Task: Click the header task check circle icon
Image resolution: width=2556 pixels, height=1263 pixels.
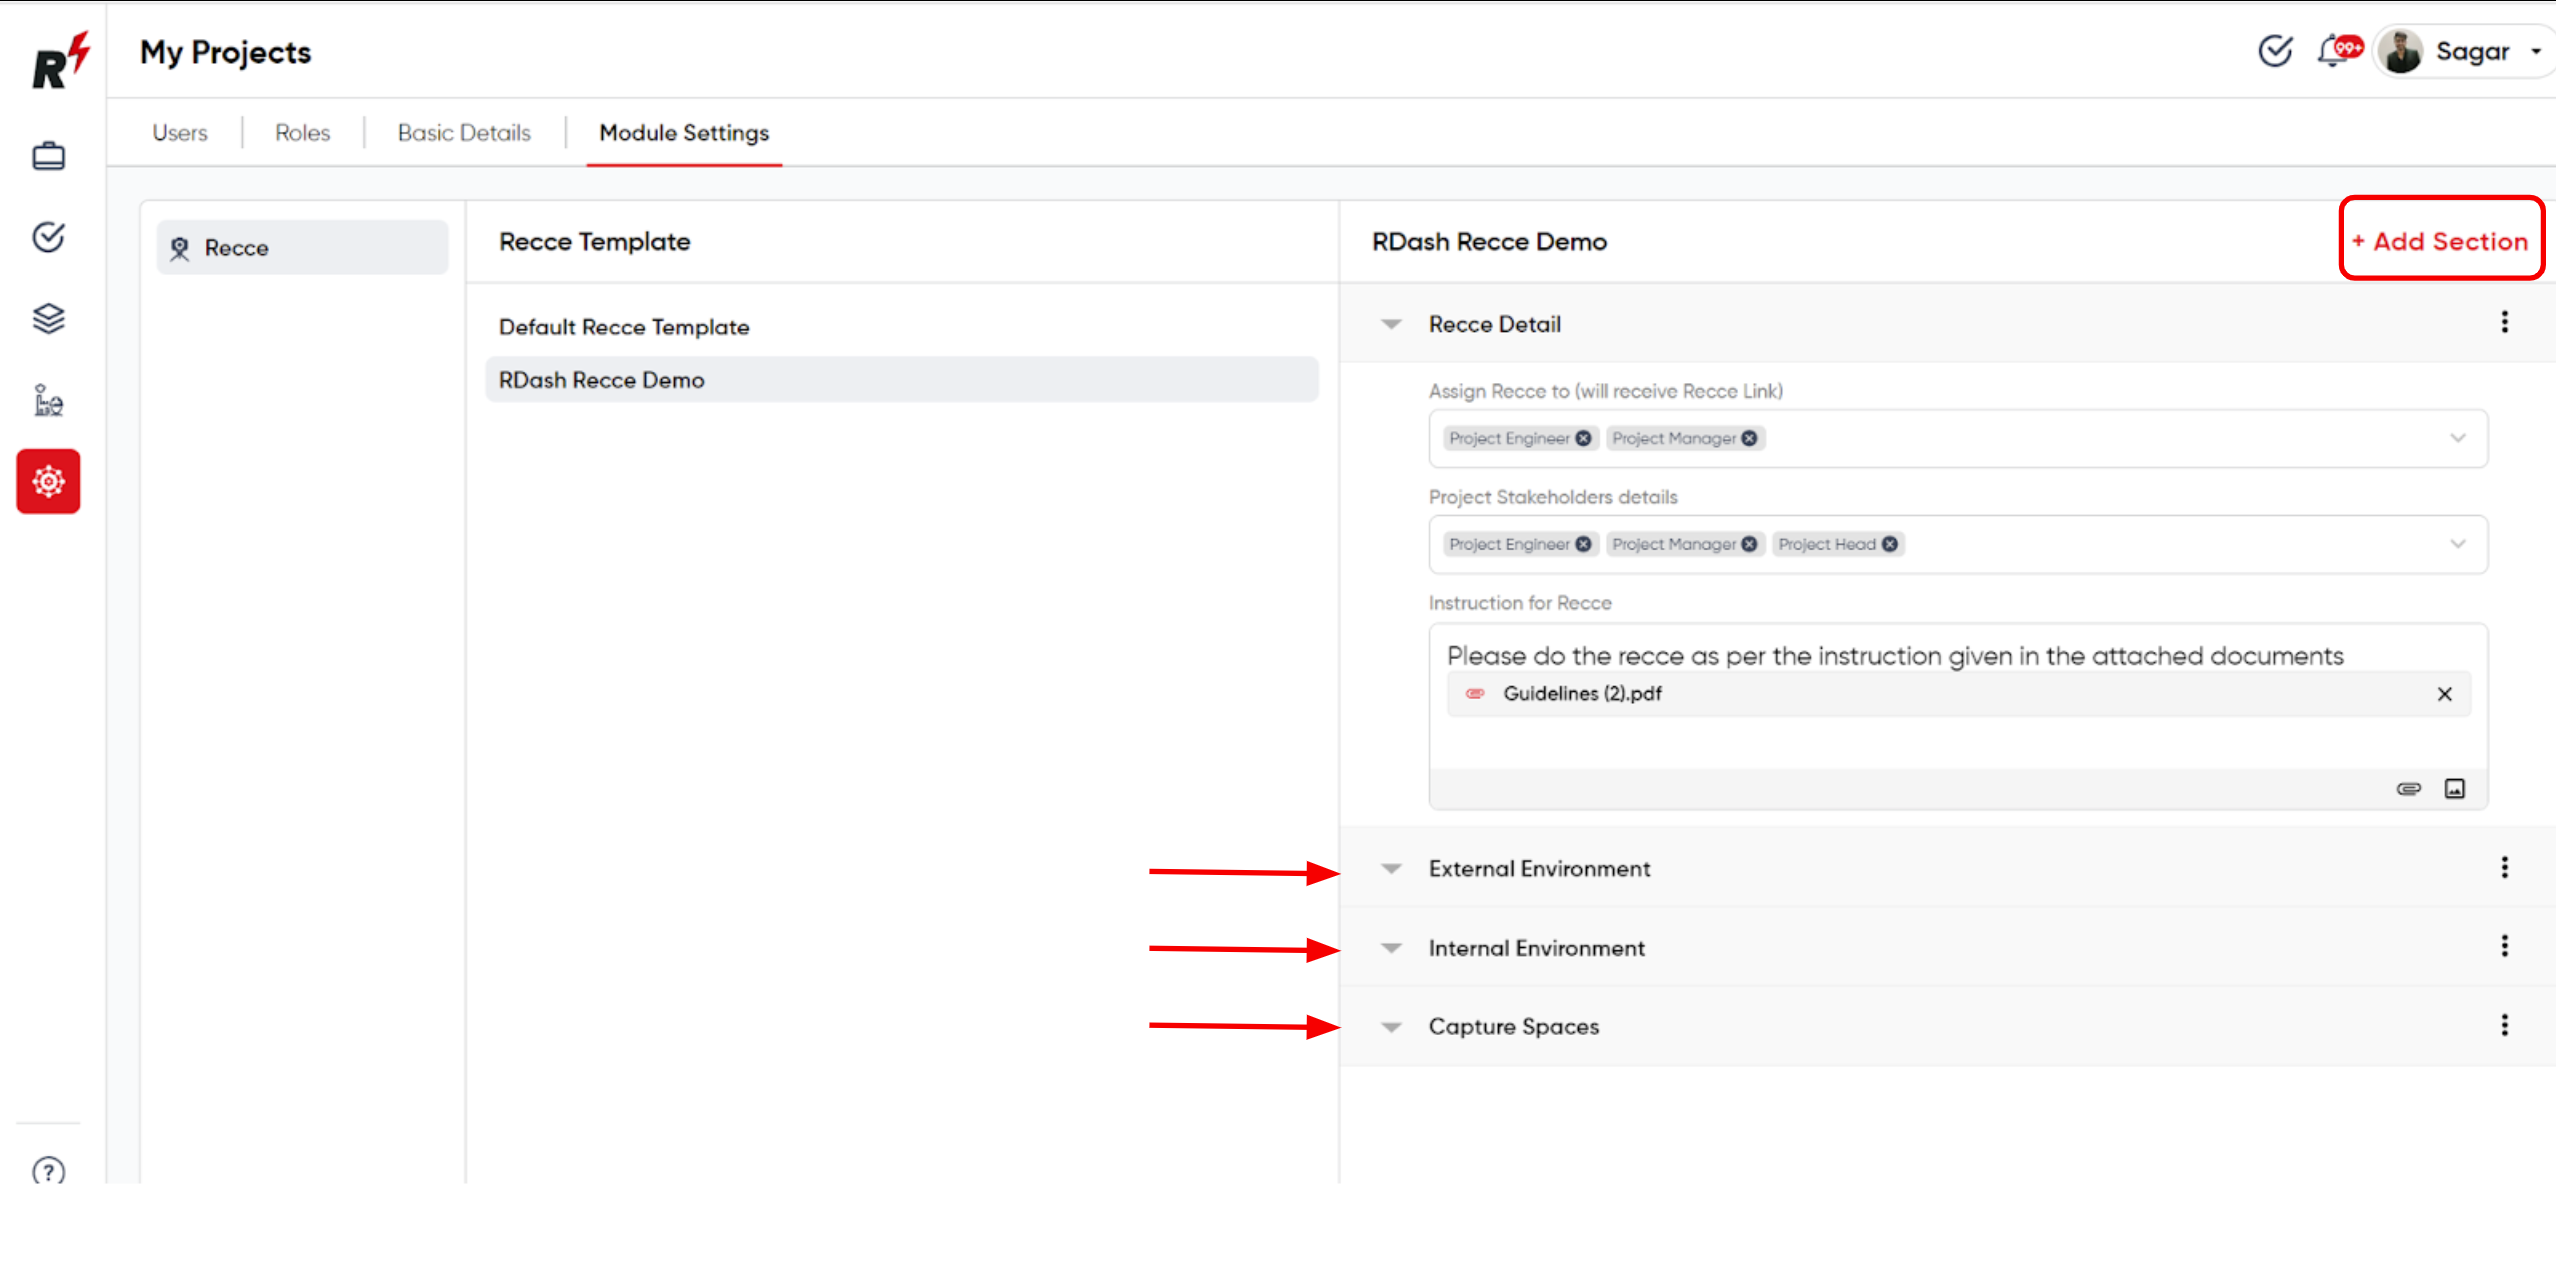Action: coord(2275,50)
